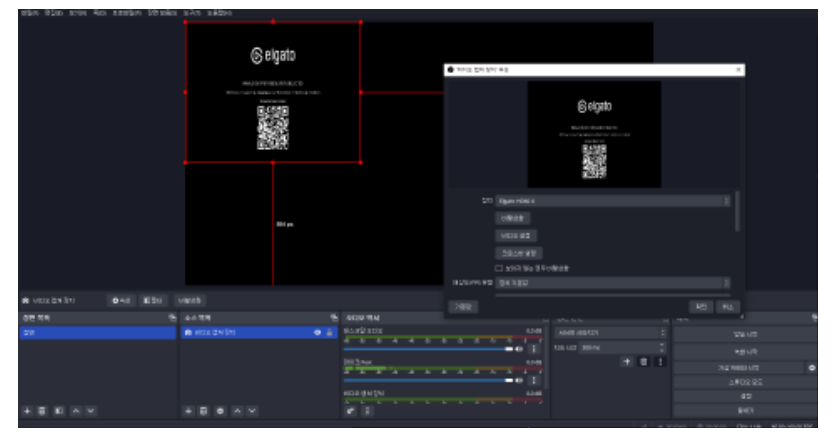Screen dimensions: 835x437
Task: Toggle Studio Mode button
Action: click(x=745, y=382)
